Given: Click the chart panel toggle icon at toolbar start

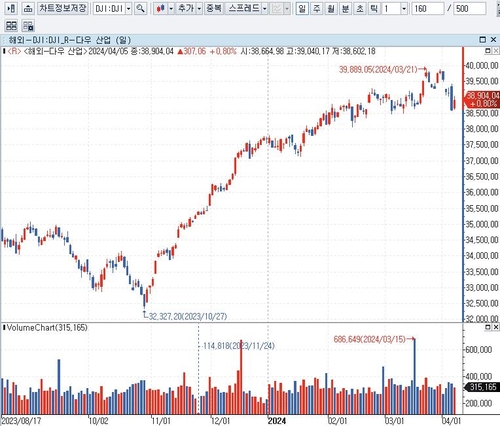Looking at the screenshot, I should [11, 8].
